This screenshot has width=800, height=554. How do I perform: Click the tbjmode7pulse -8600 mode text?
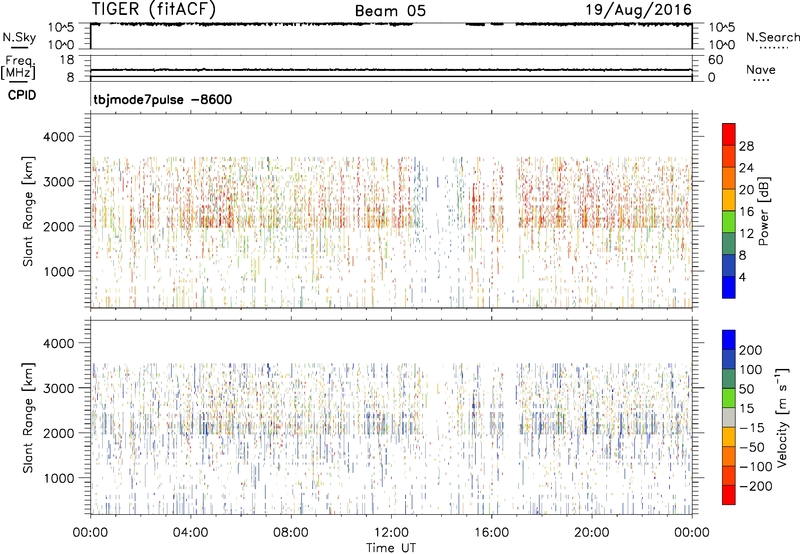click(162, 99)
